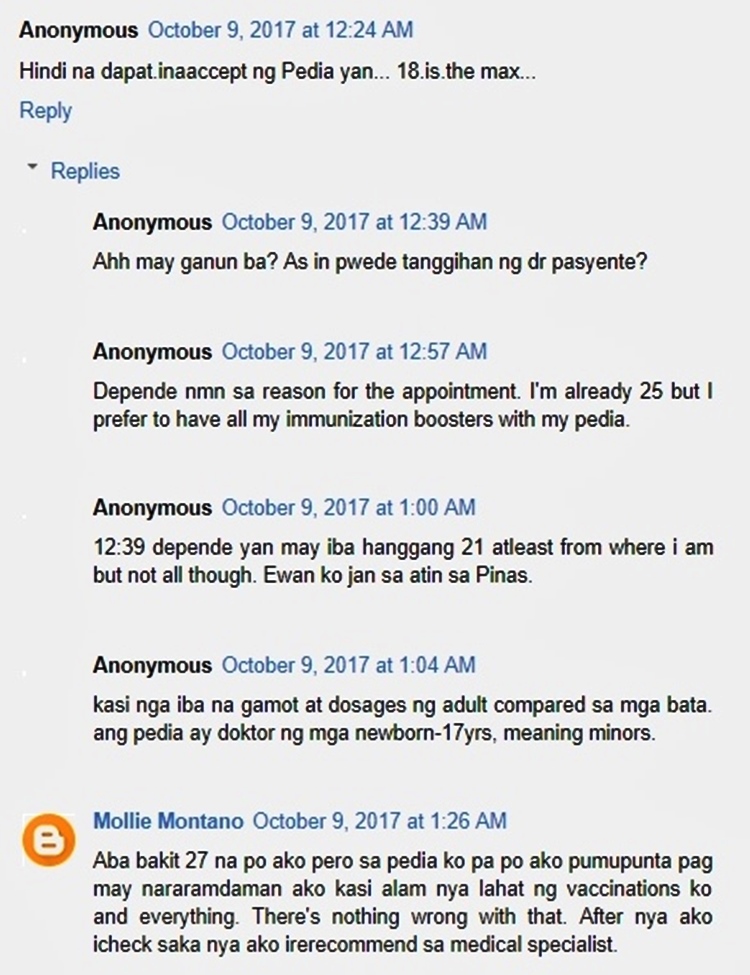Image resolution: width=750 pixels, height=975 pixels.
Task: Click the reply text mentioning newborn-17yrs
Action: (403, 719)
